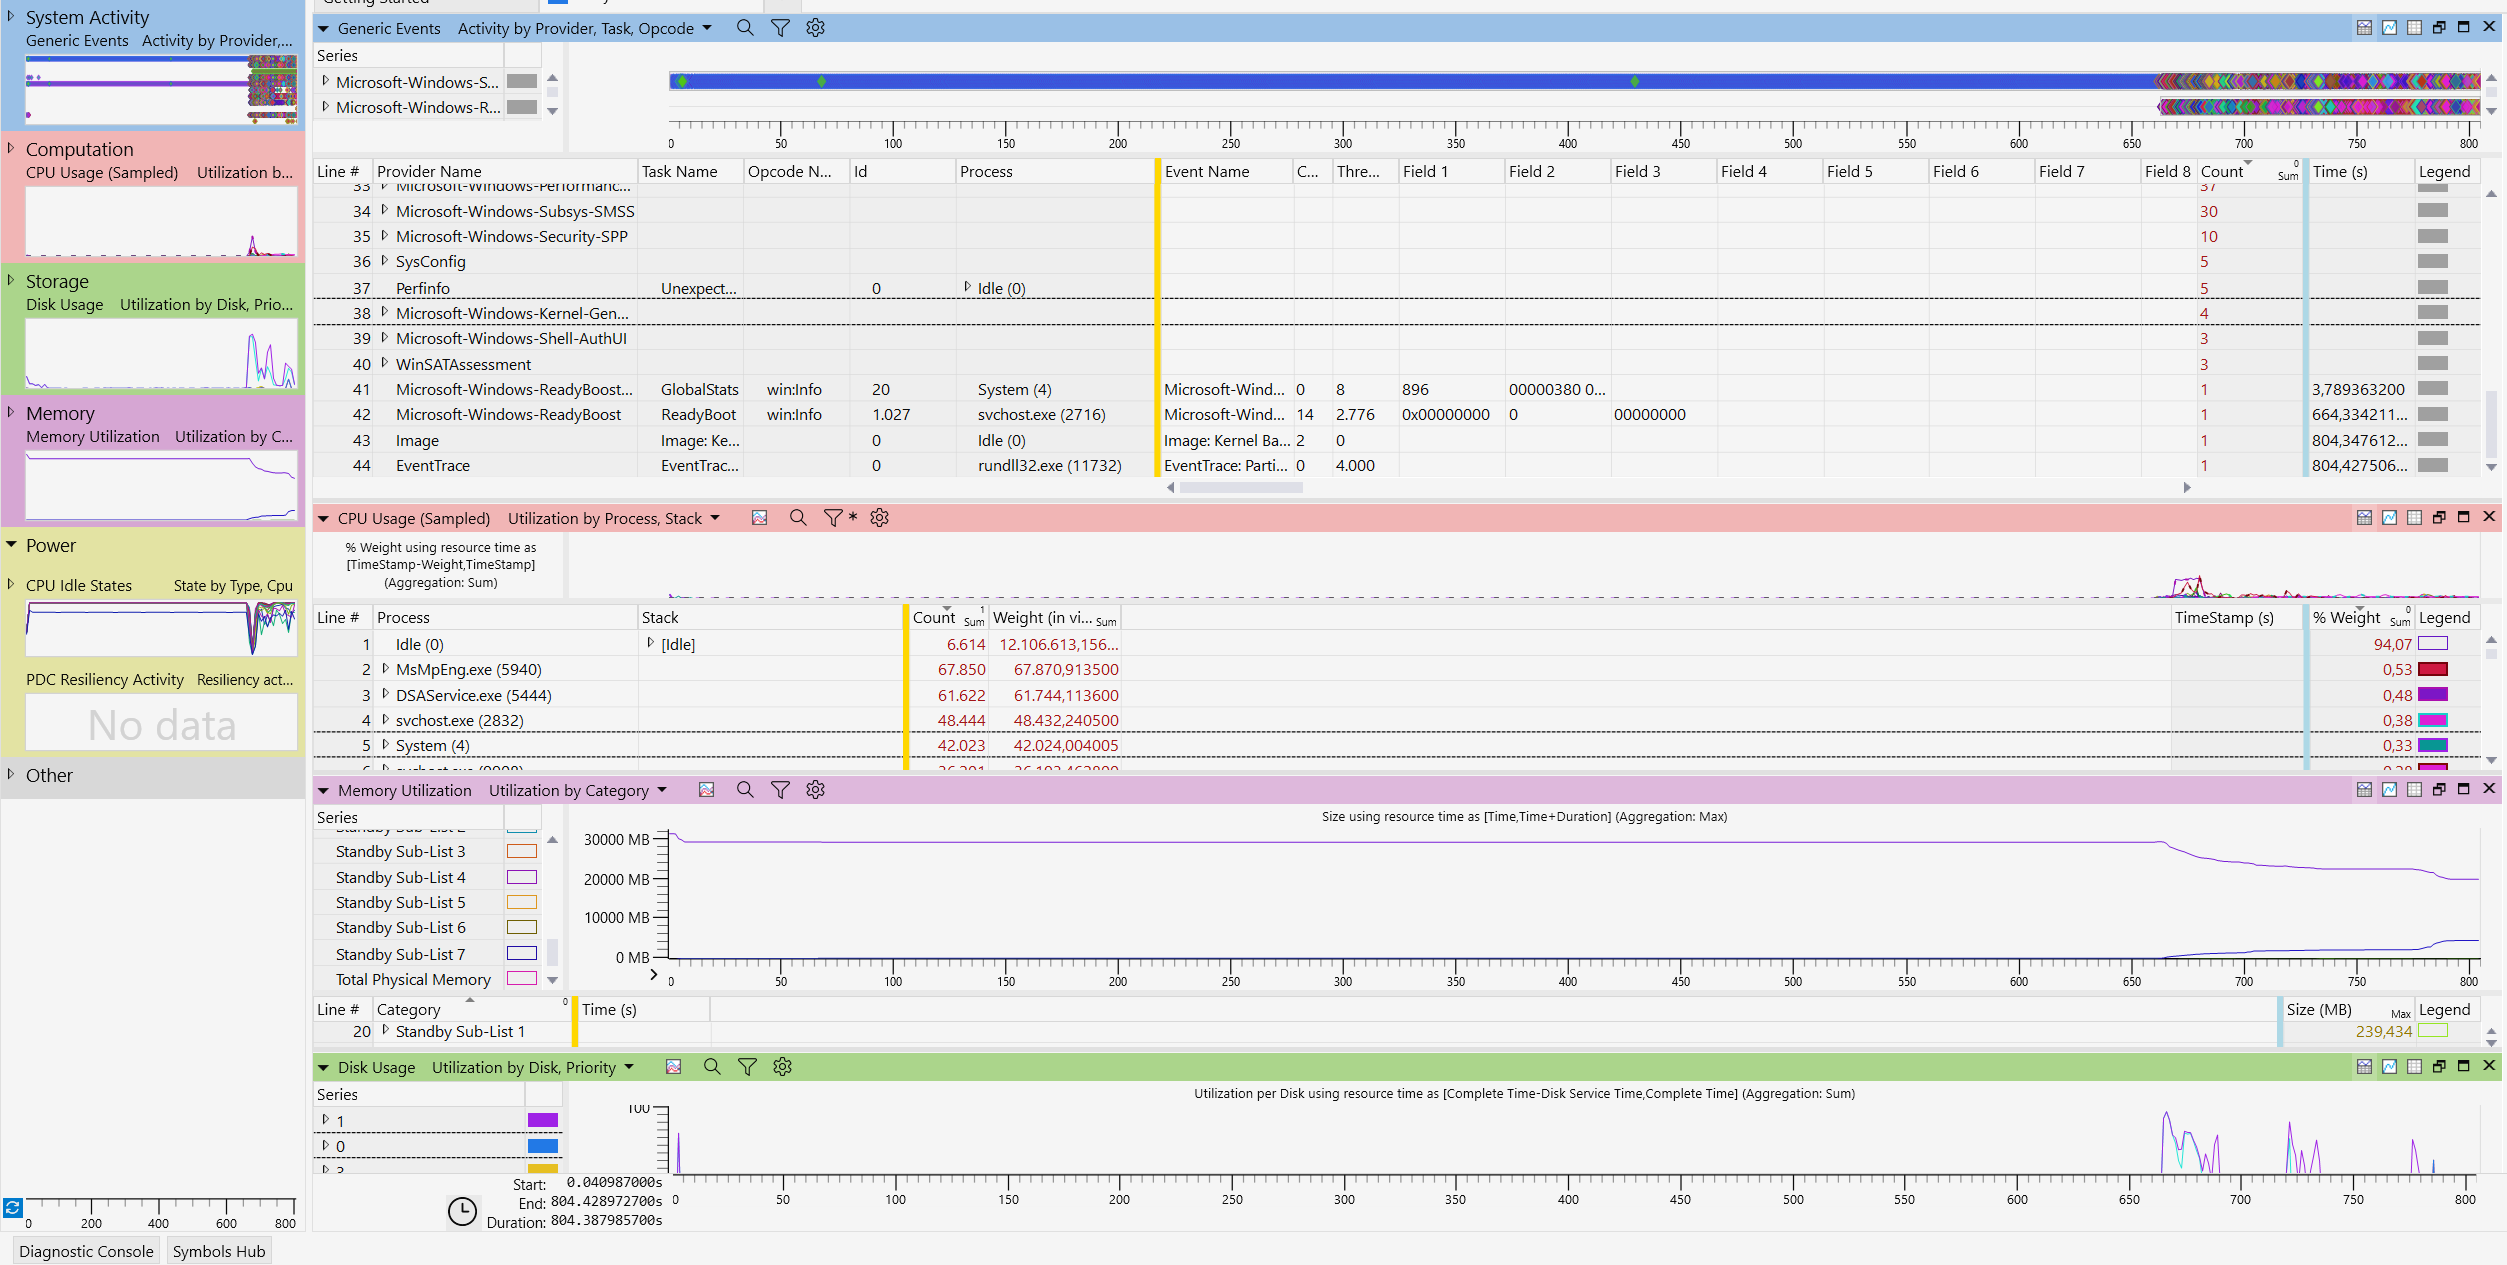Toggle Total Physical Memory series visibility box
This screenshot has width=2507, height=1265.
(521, 980)
